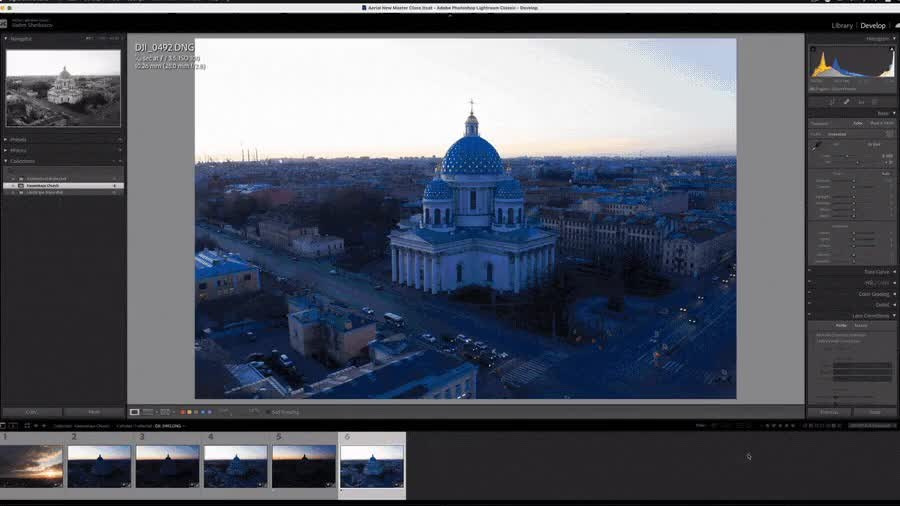The width and height of the screenshot is (900, 506).
Task: Click the Highlights slider handle
Action: 854,197
